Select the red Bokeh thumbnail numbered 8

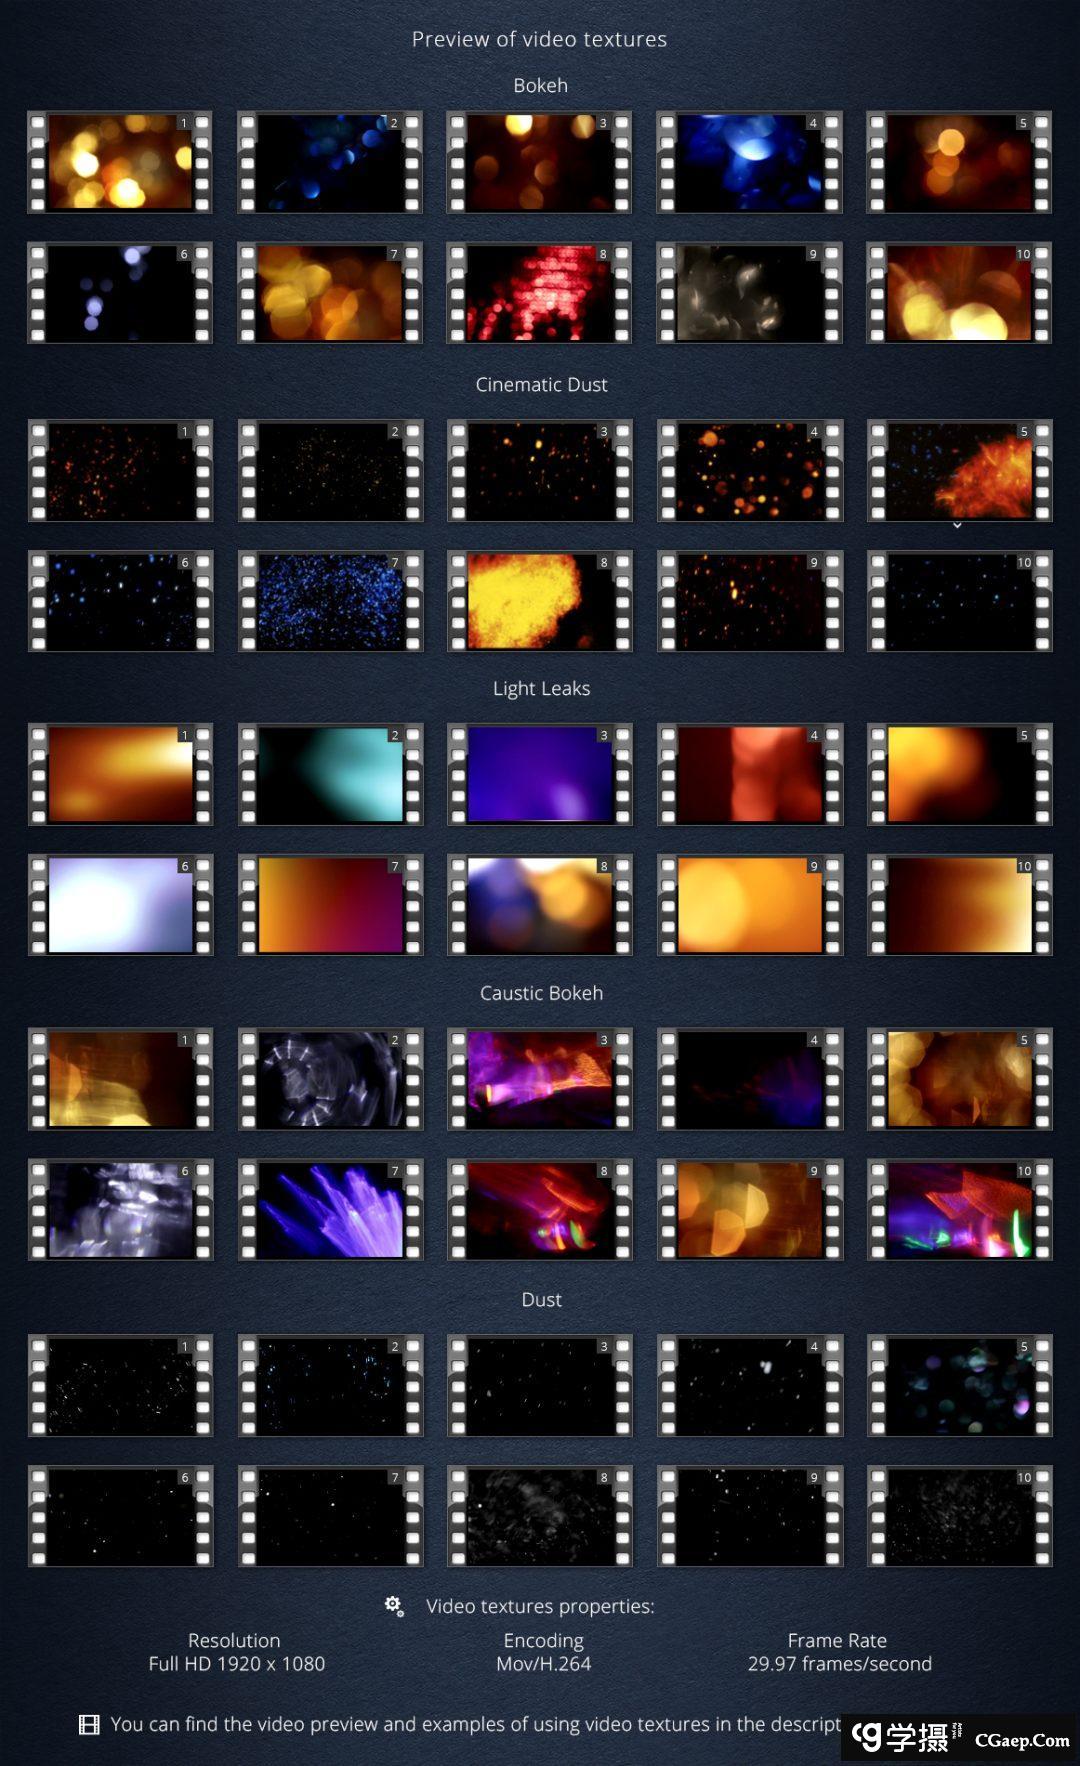[x=539, y=293]
